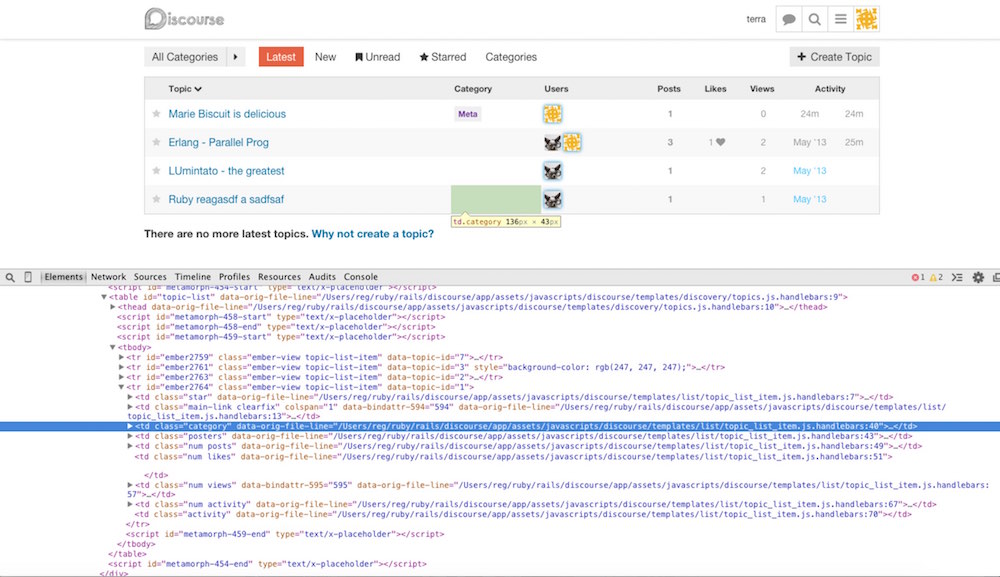Expand the tr ember2761 node
Screen dimensions: 1000x577
pyautogui.click(x=121, y=367)
